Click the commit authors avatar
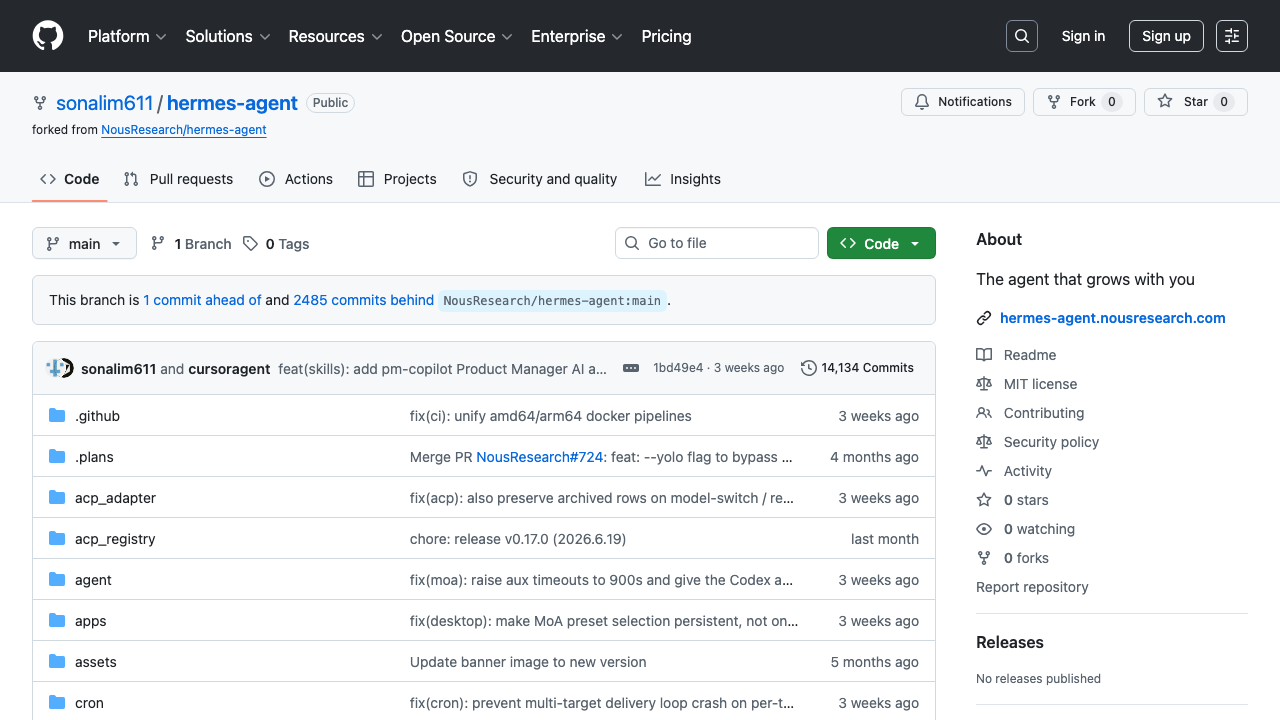 coord(60,368)
